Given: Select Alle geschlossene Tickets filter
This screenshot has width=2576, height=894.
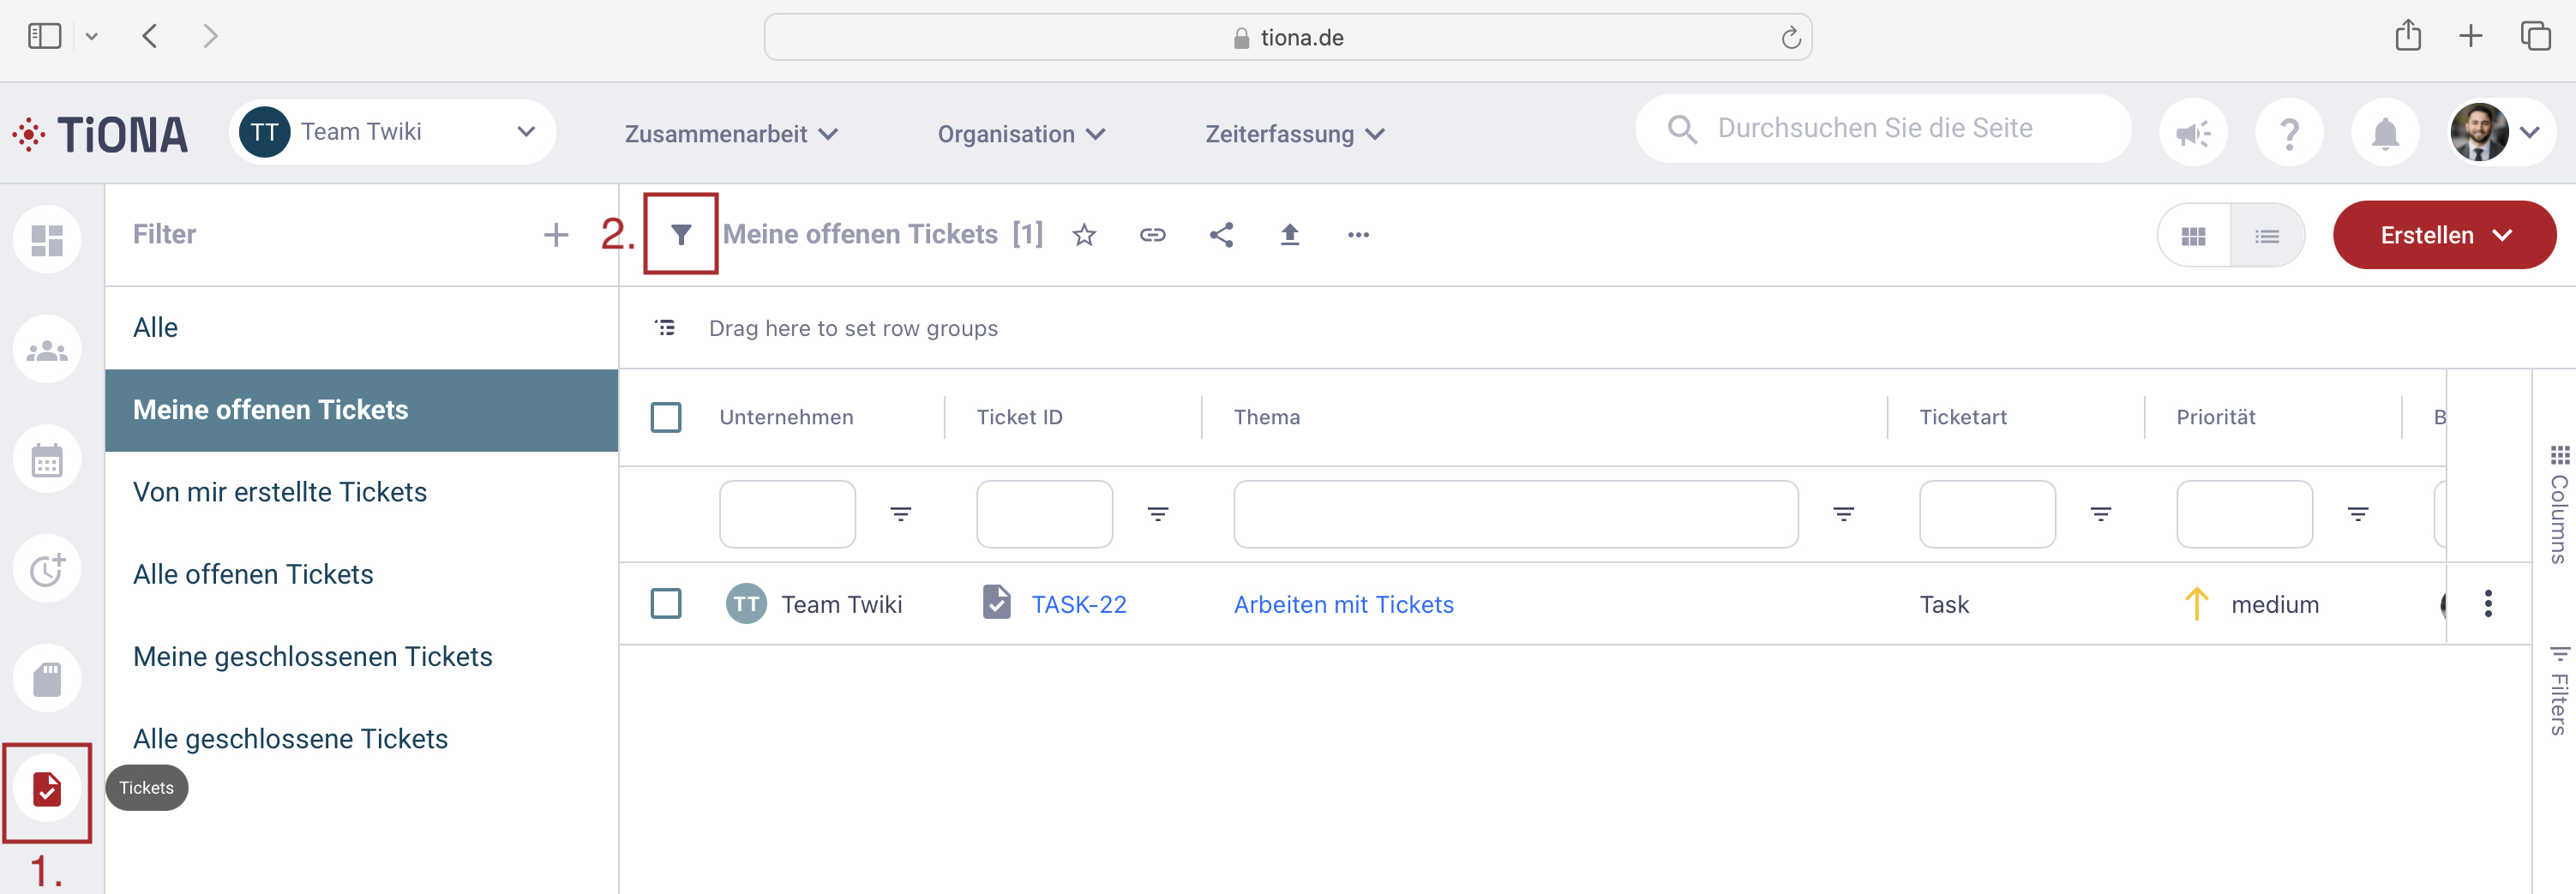Looking at the screenshot, I should [361, 739].
